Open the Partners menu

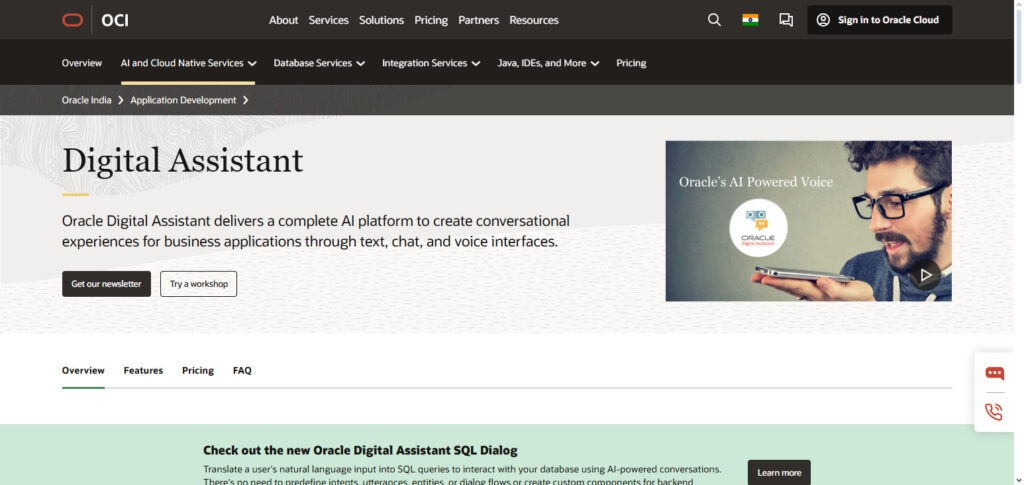479,20
